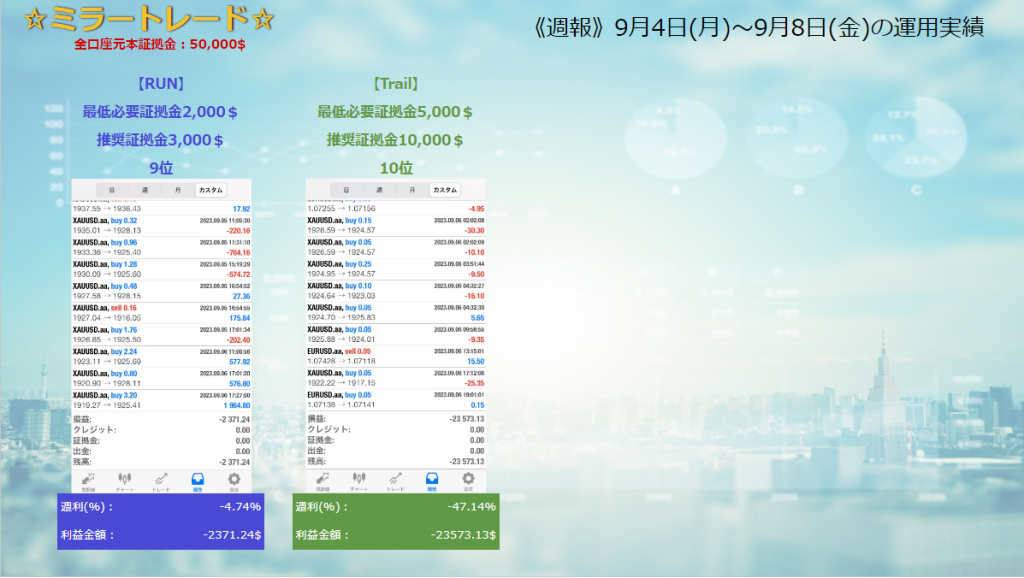Click 推奨証拠金10,000$ text
1024x578 pixels.
[x=394, y=140]
